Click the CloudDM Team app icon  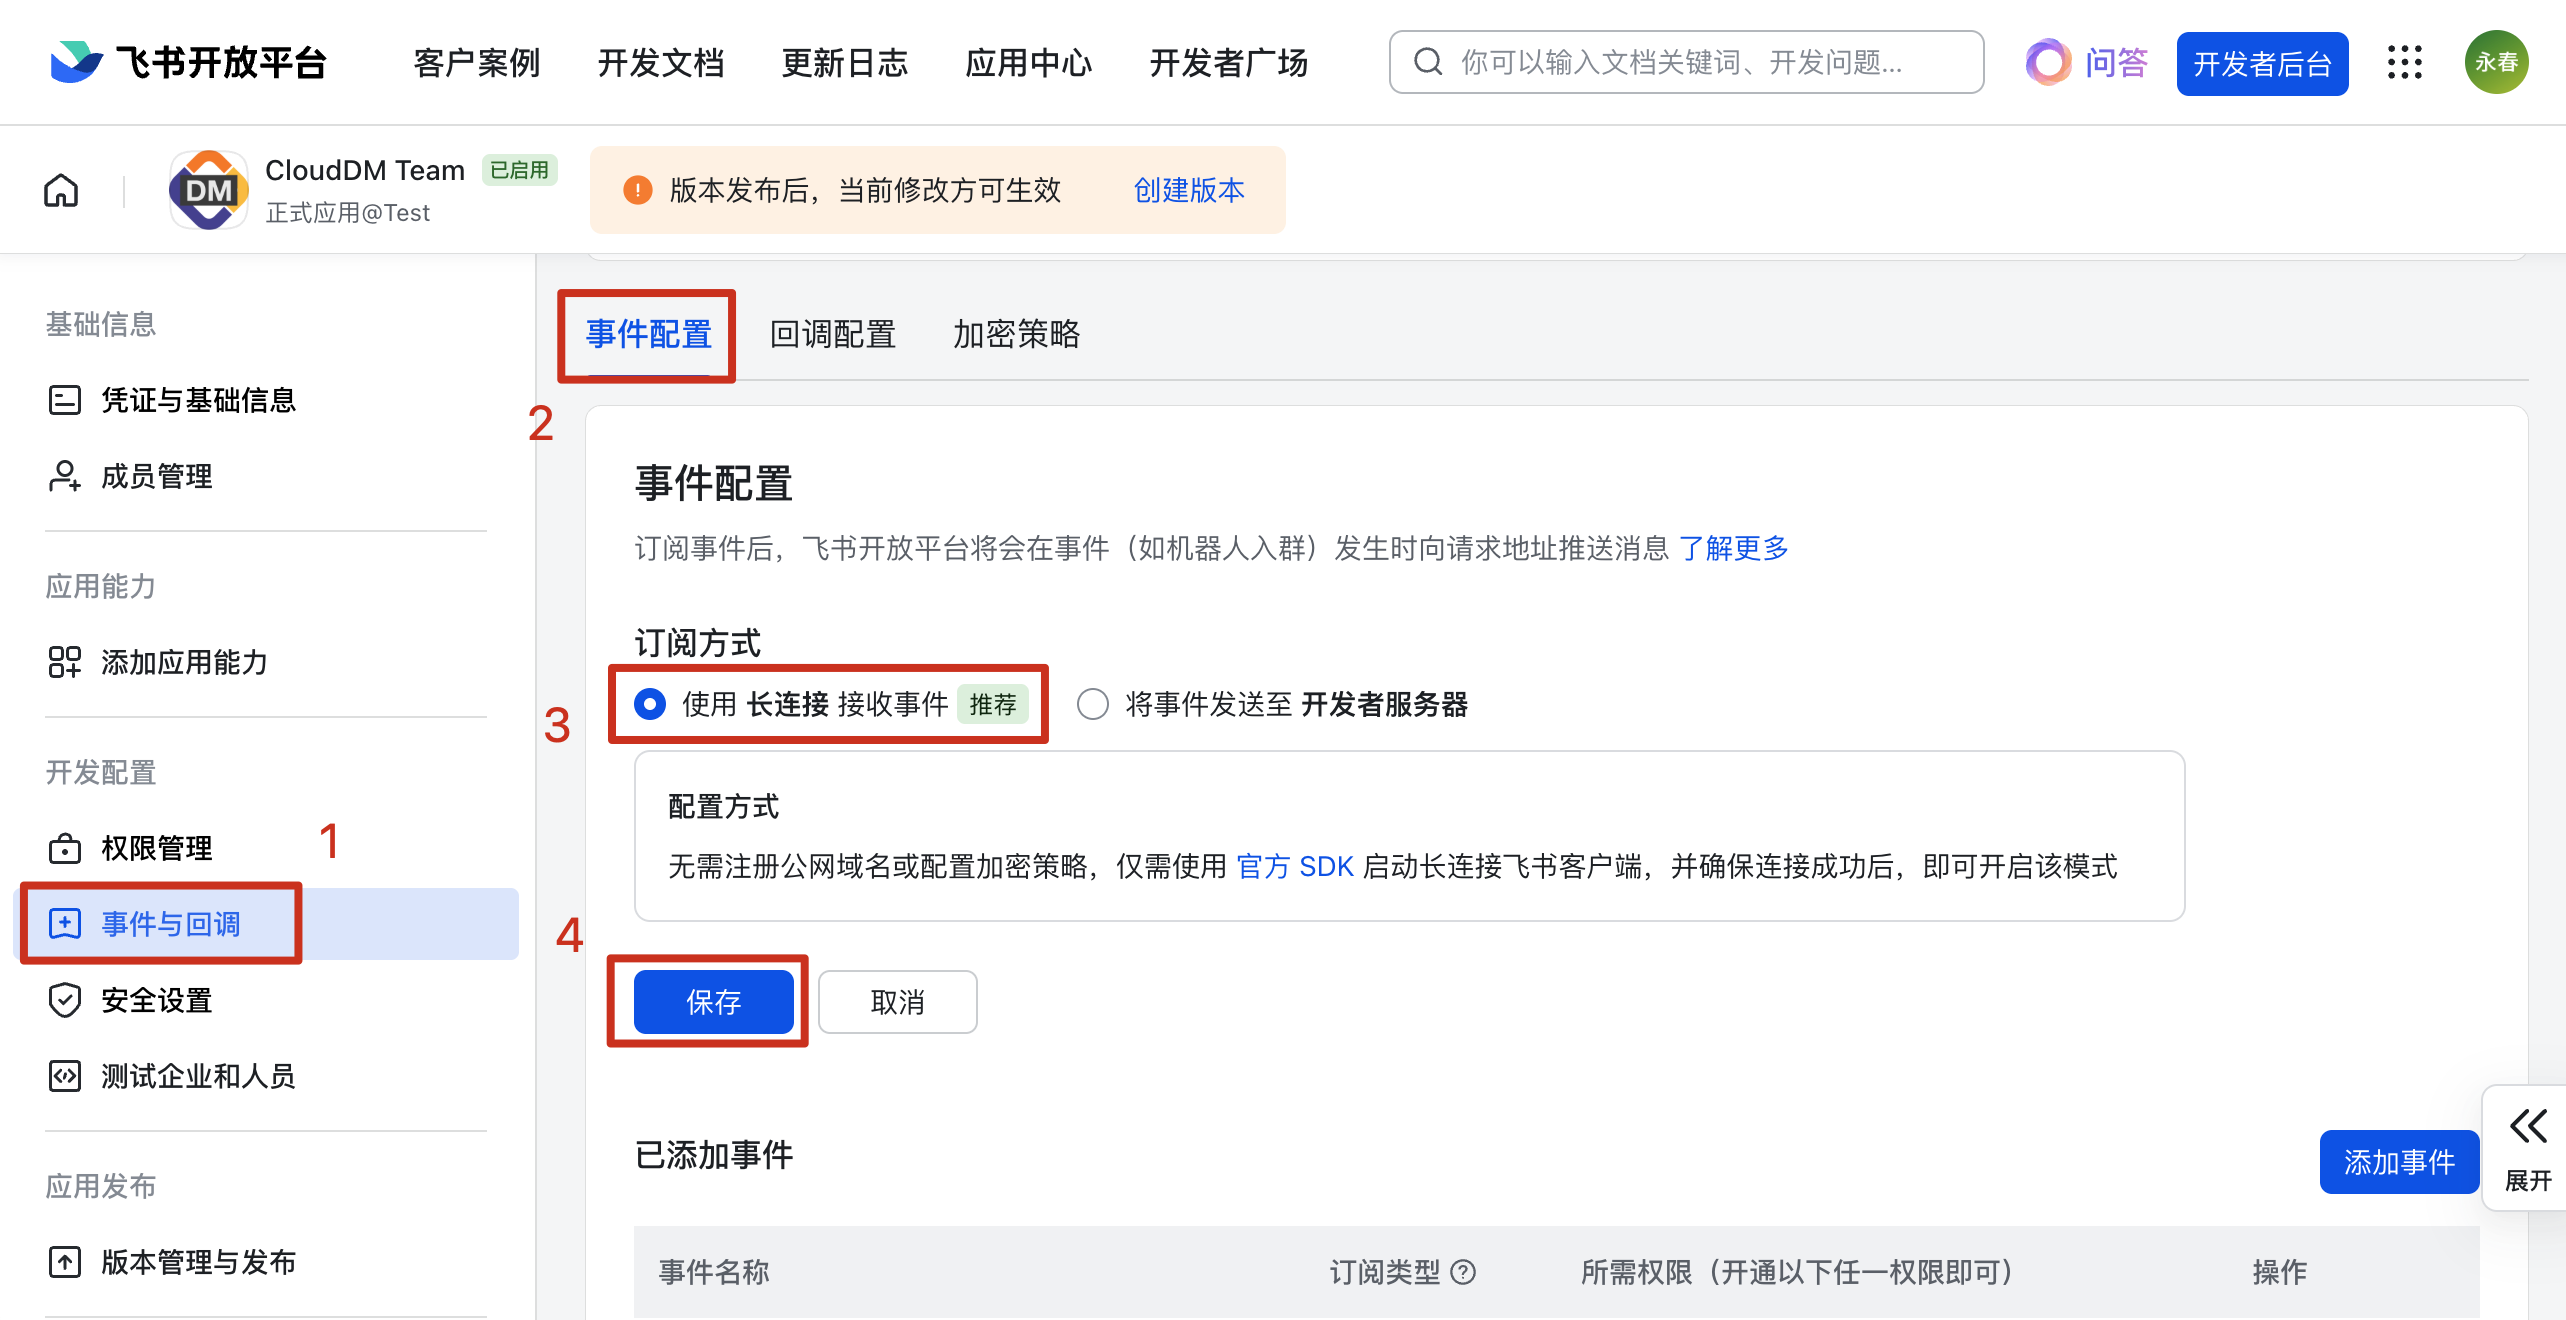208,190
